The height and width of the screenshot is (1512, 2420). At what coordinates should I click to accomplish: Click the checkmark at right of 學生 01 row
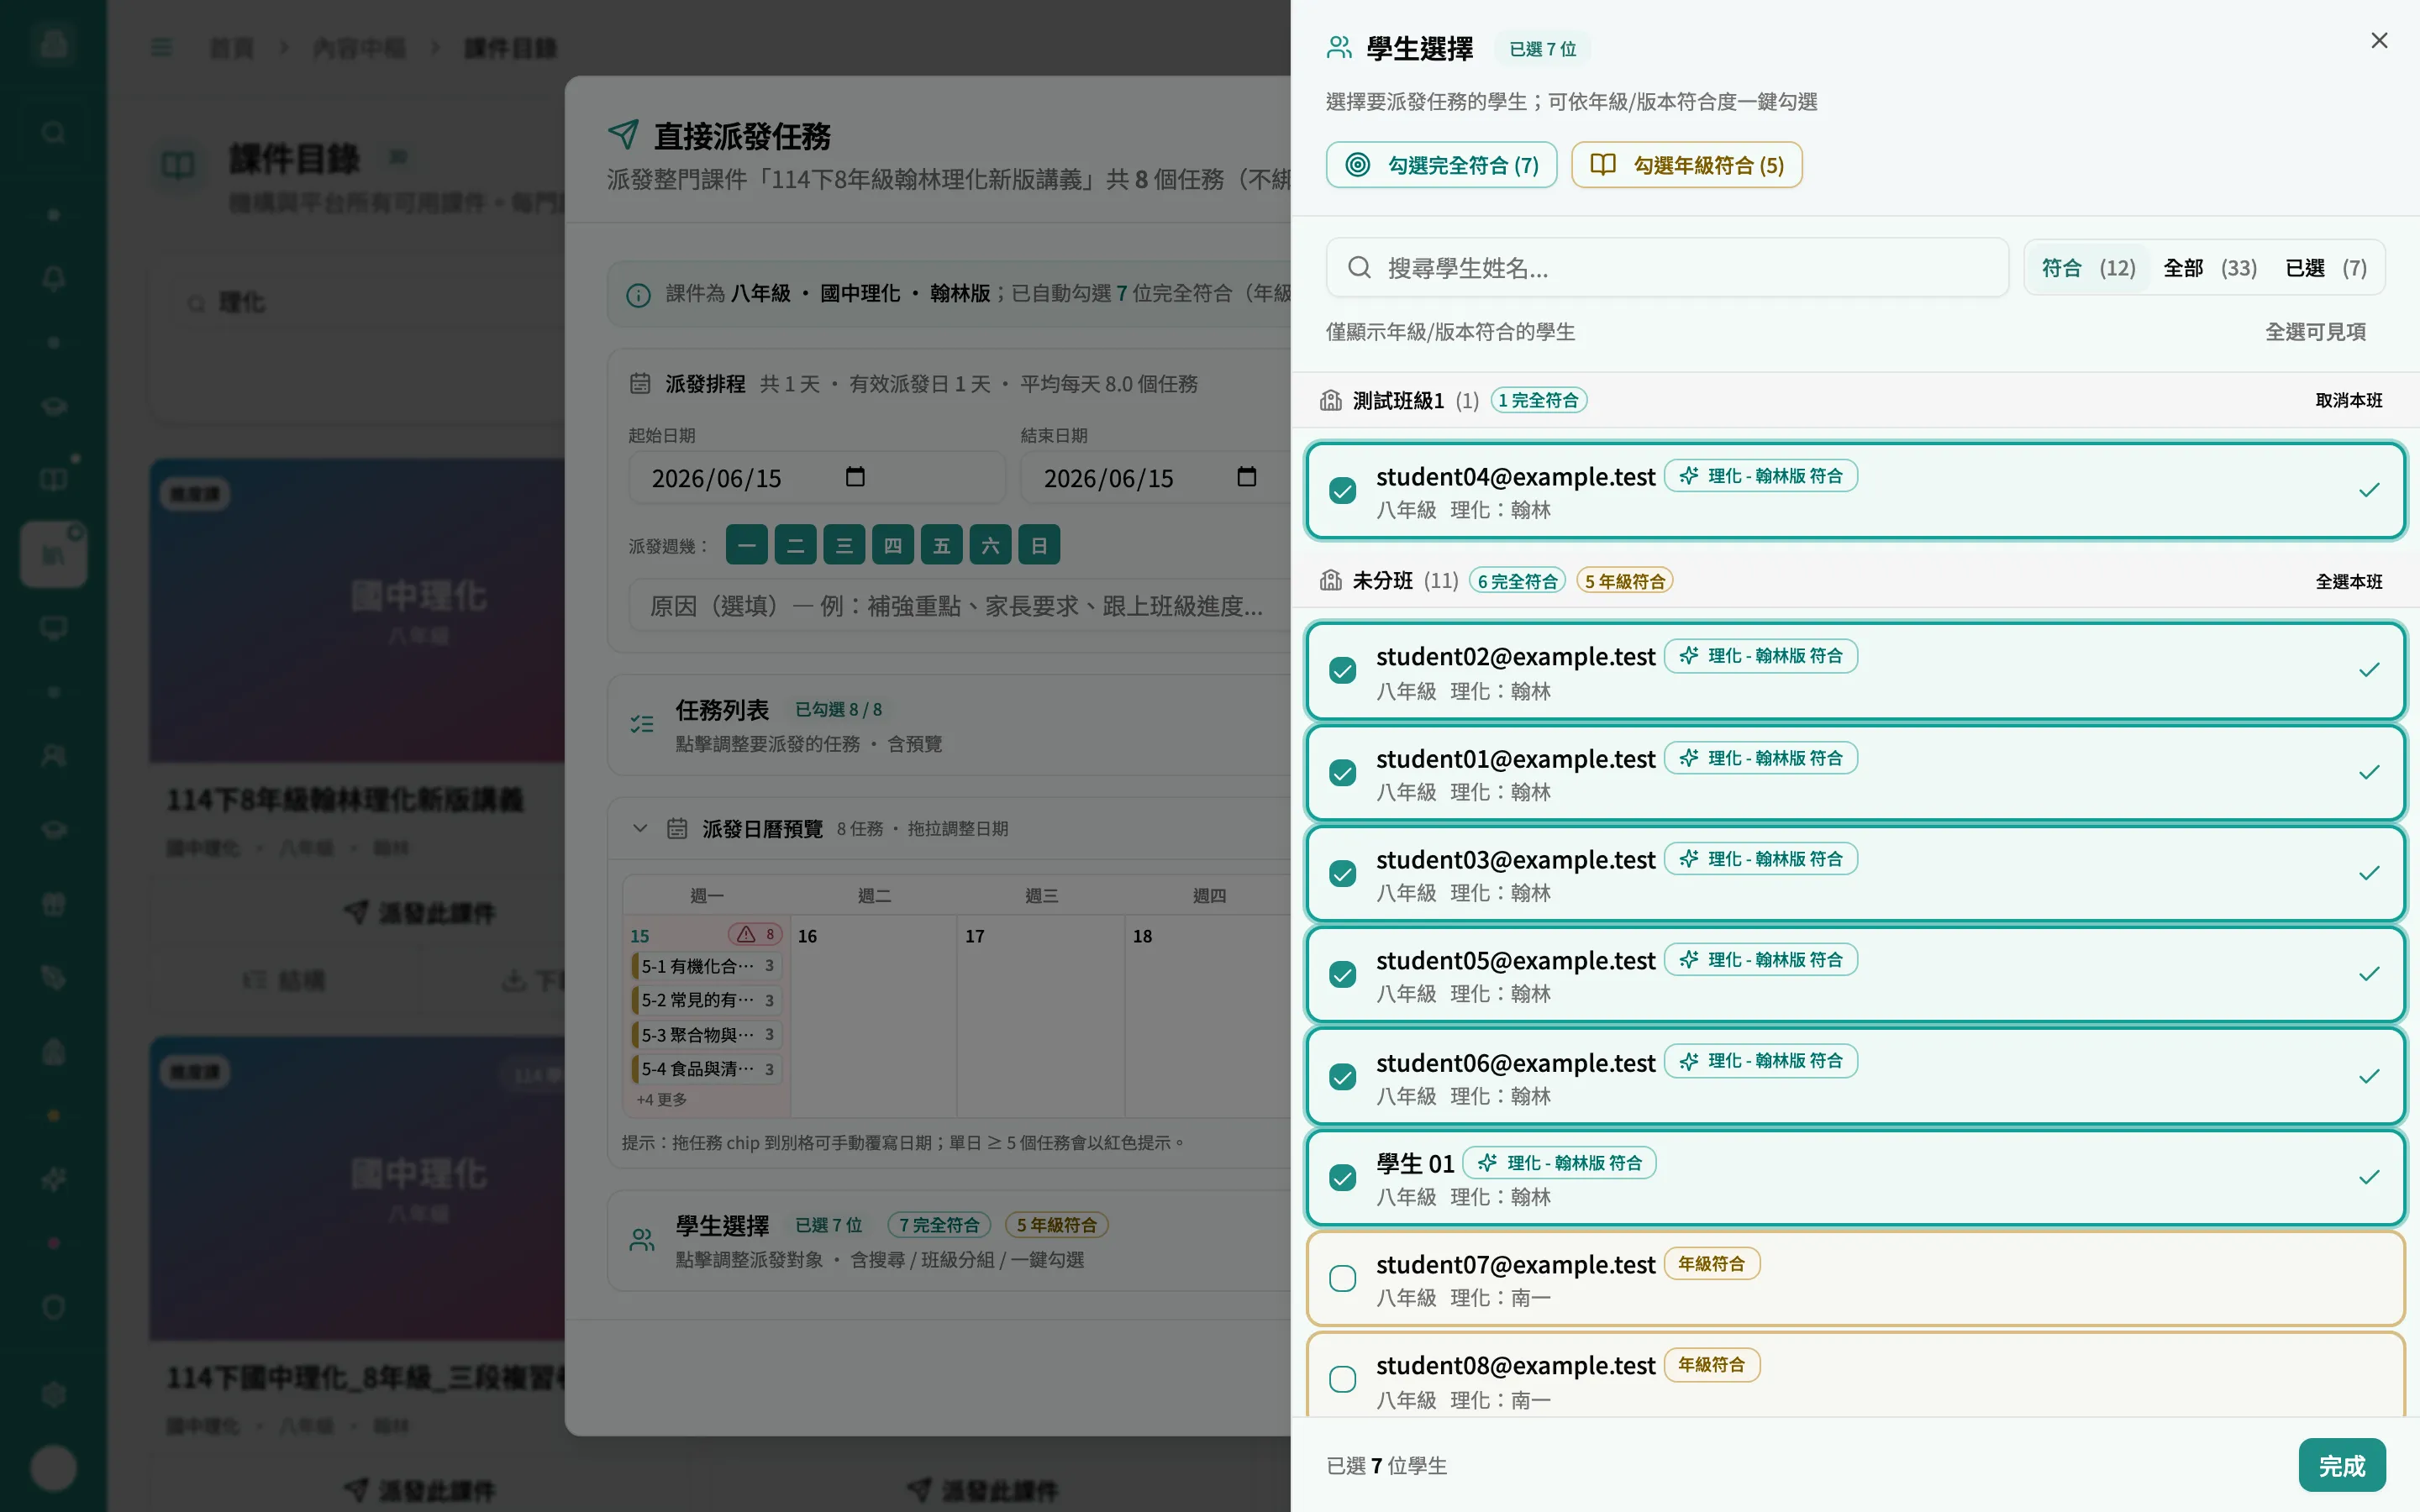point(2369,1177)
